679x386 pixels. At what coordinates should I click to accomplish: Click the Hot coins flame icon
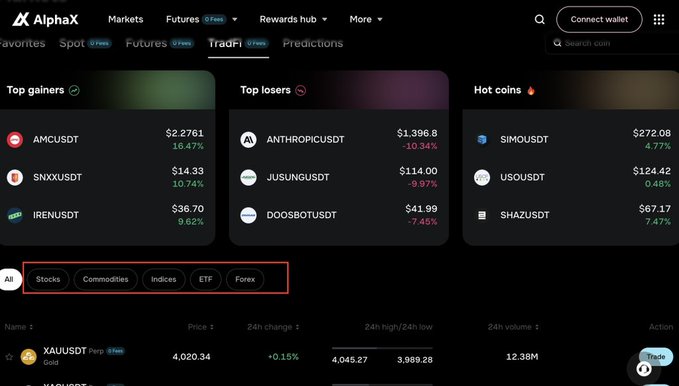click(531, 90)
